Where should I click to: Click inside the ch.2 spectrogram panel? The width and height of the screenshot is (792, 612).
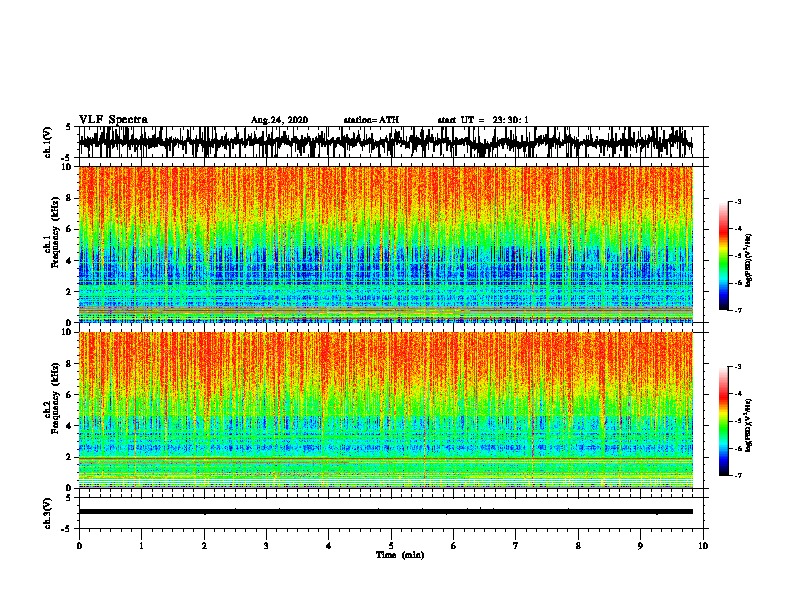click(385, 410)
